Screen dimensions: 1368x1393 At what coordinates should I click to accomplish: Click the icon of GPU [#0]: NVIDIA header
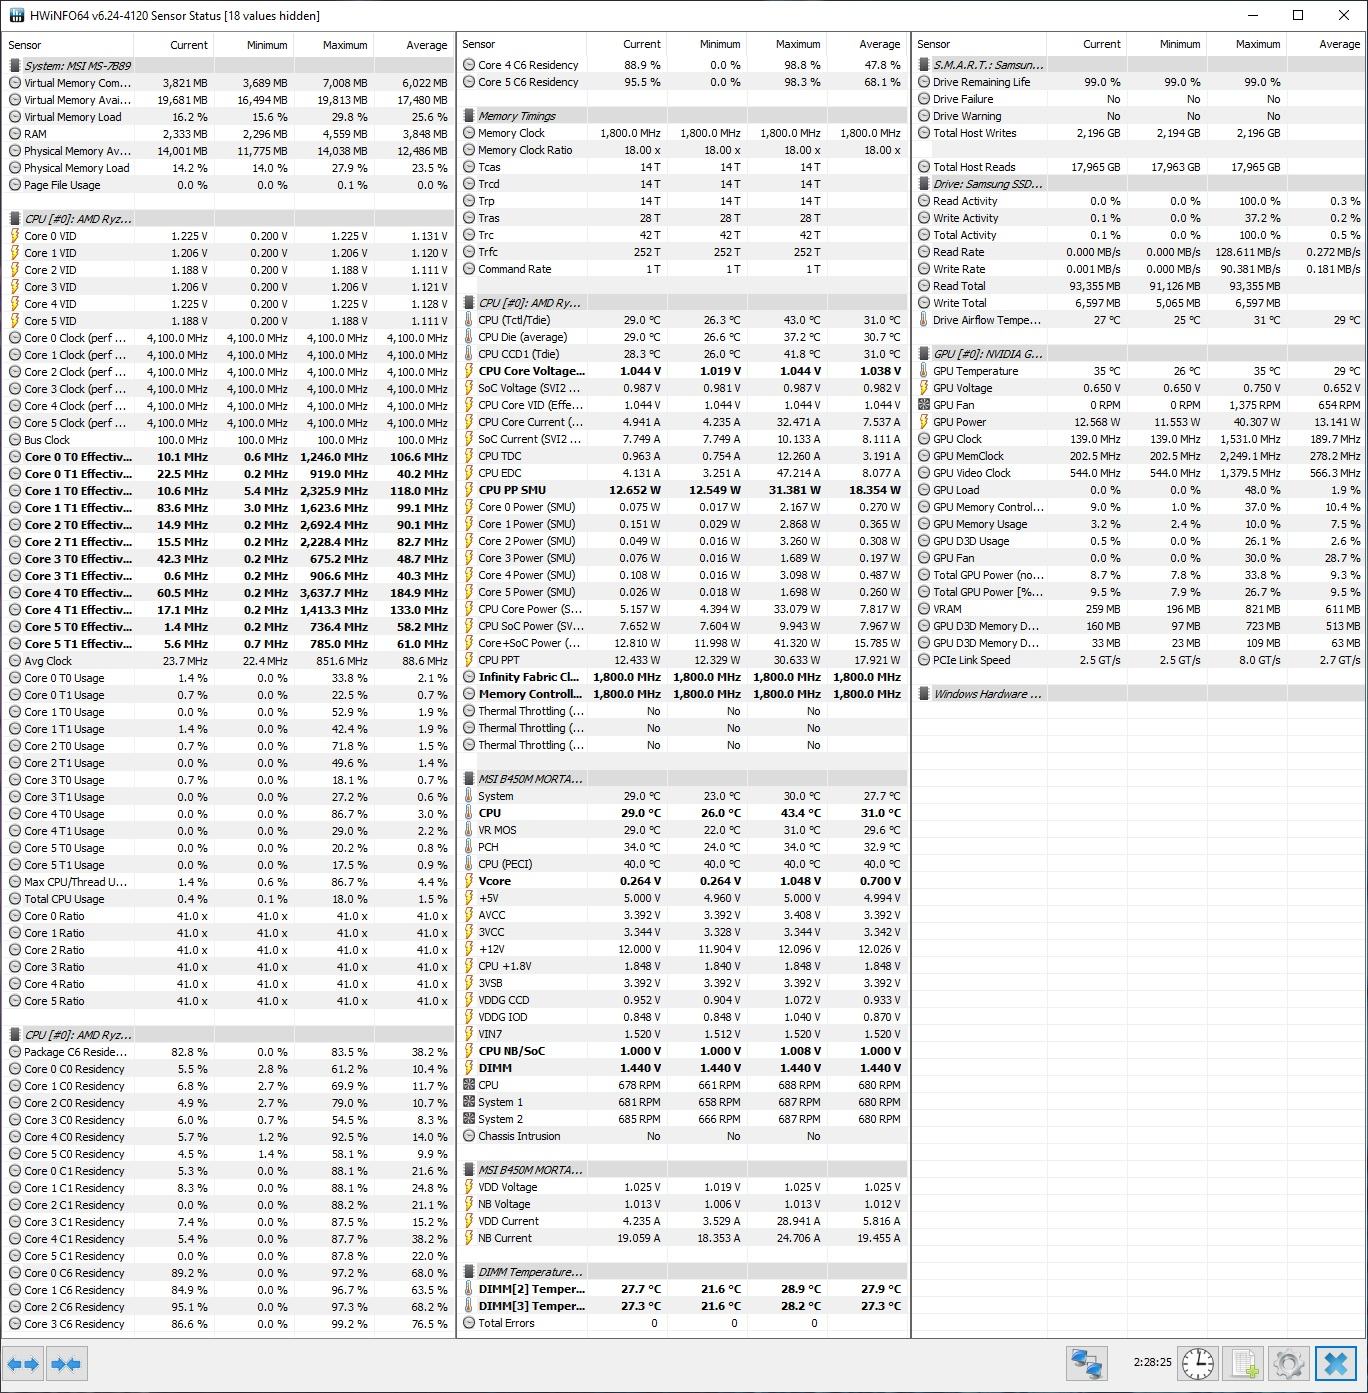(924, 354)
